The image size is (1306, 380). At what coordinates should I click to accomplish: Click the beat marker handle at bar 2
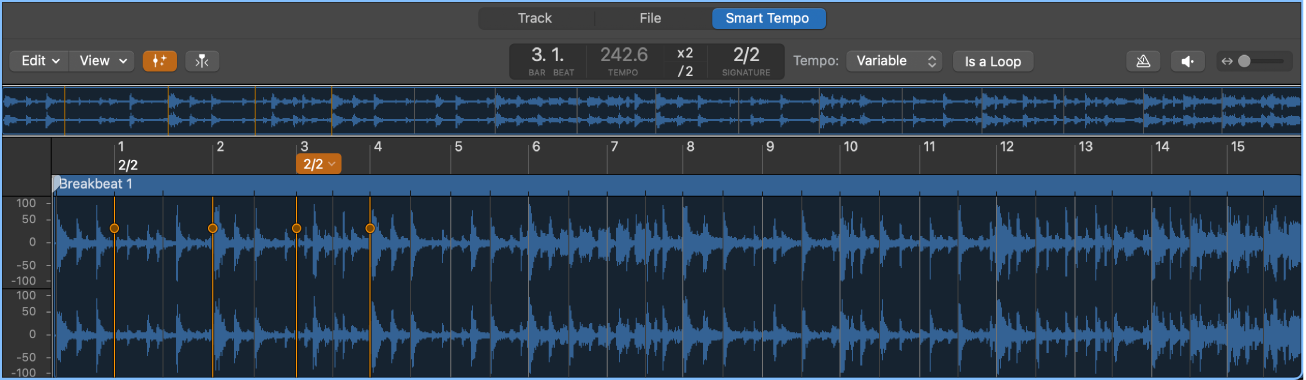tap(212, 228)
